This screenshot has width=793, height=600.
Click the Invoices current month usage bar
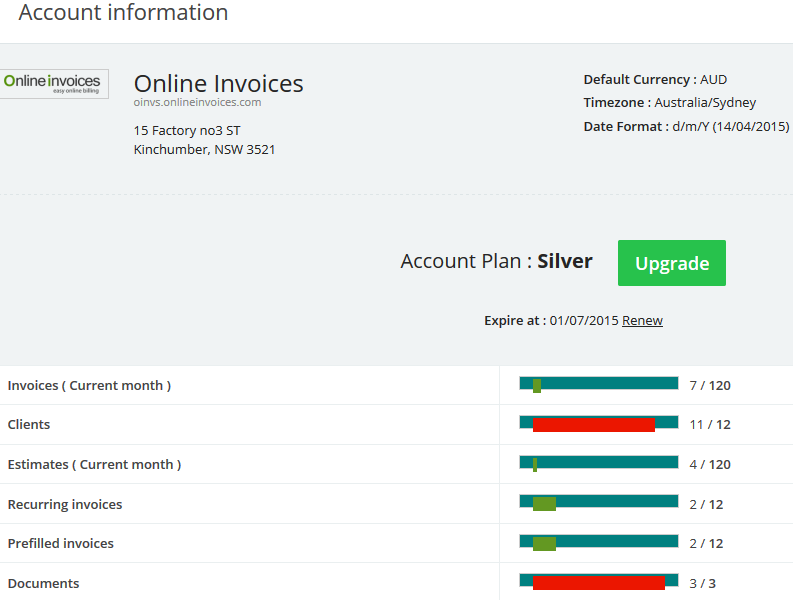pos(598,384)
